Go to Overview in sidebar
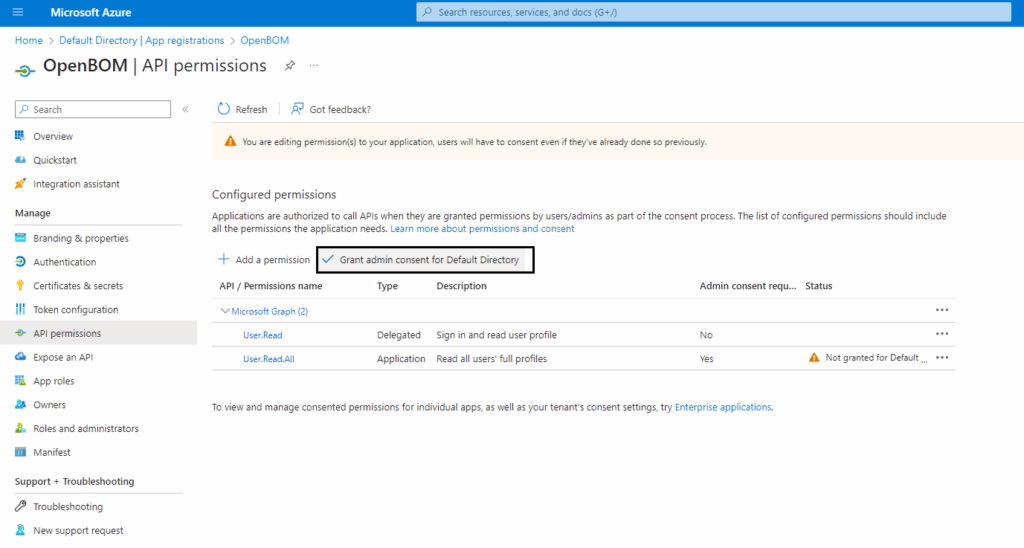This screenshot has width=1024, height=548. tap(53, 137)
